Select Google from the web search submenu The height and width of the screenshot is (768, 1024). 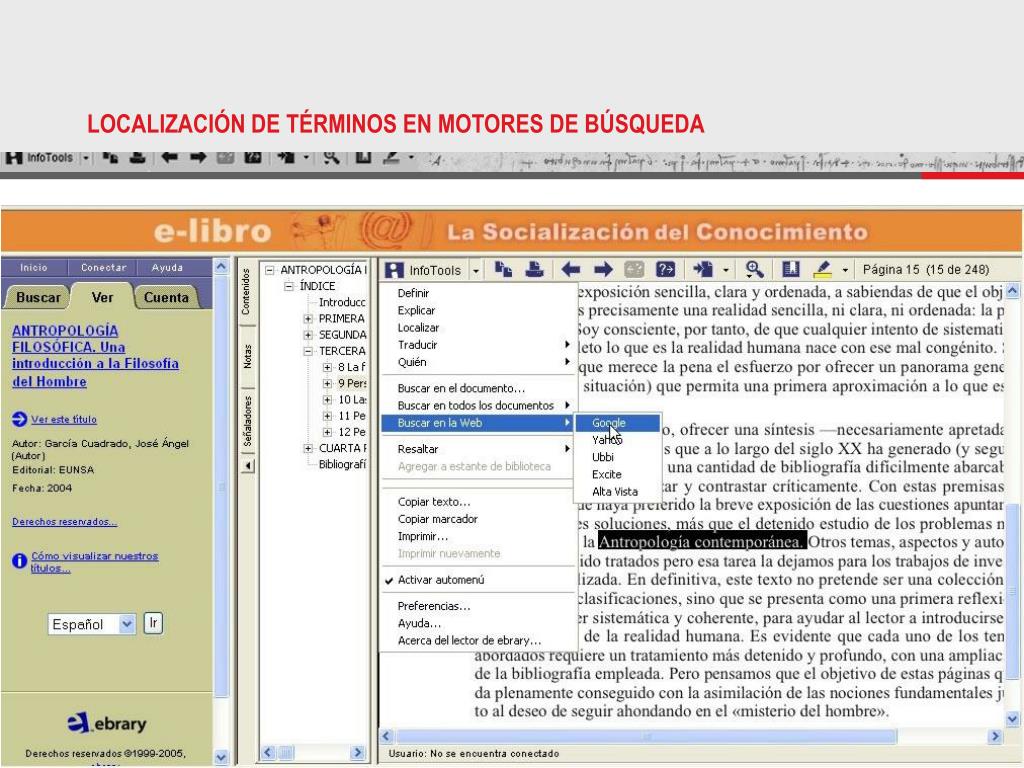[608, 423]
